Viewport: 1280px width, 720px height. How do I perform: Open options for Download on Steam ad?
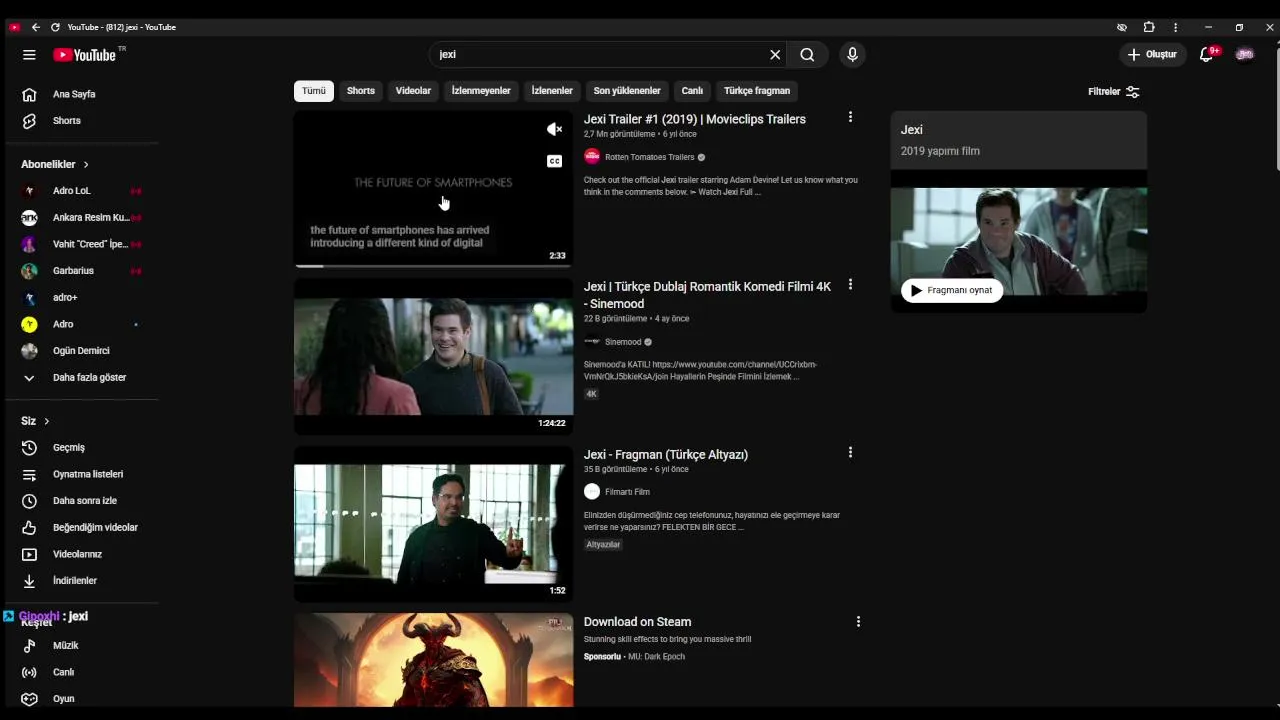857,621
